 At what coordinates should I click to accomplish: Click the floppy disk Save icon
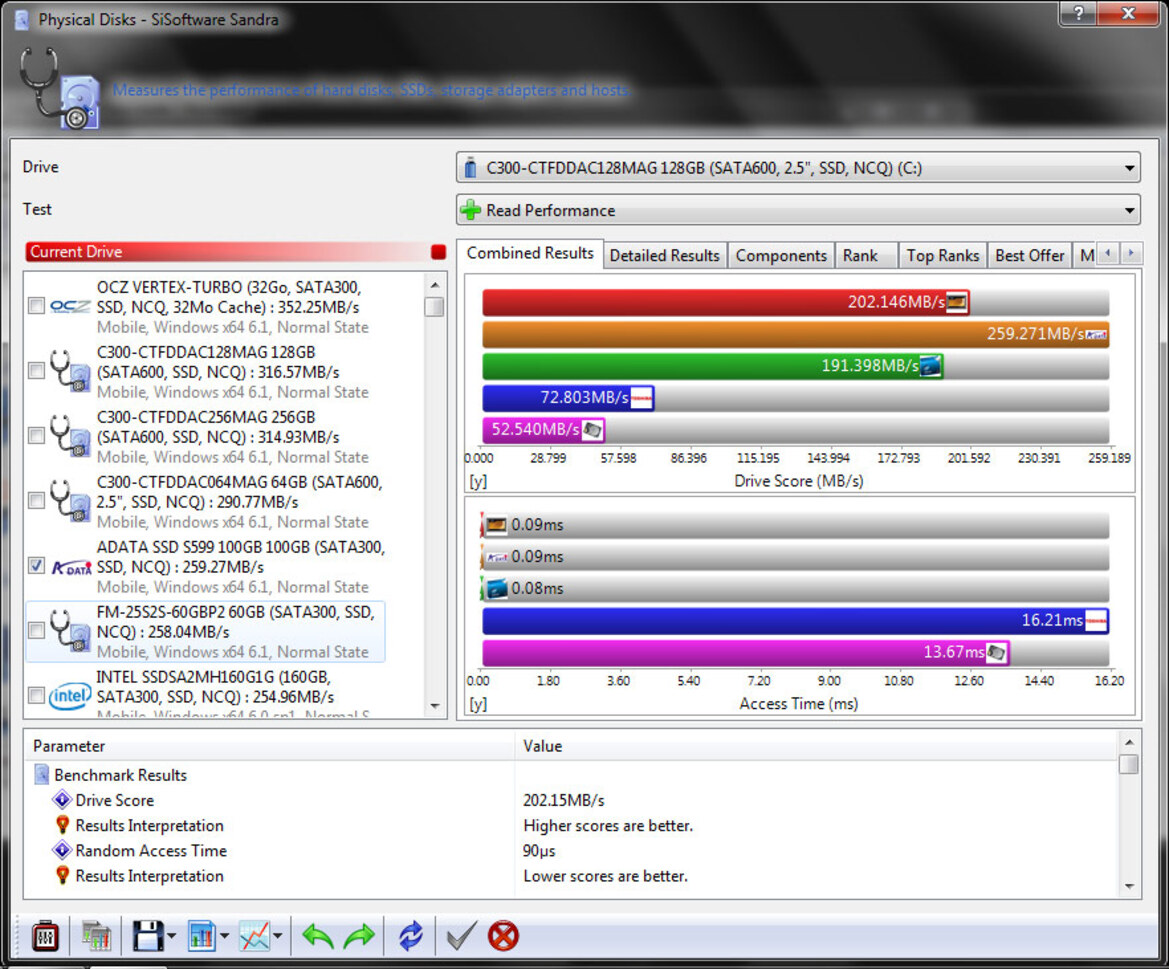(x=148, y=935)
